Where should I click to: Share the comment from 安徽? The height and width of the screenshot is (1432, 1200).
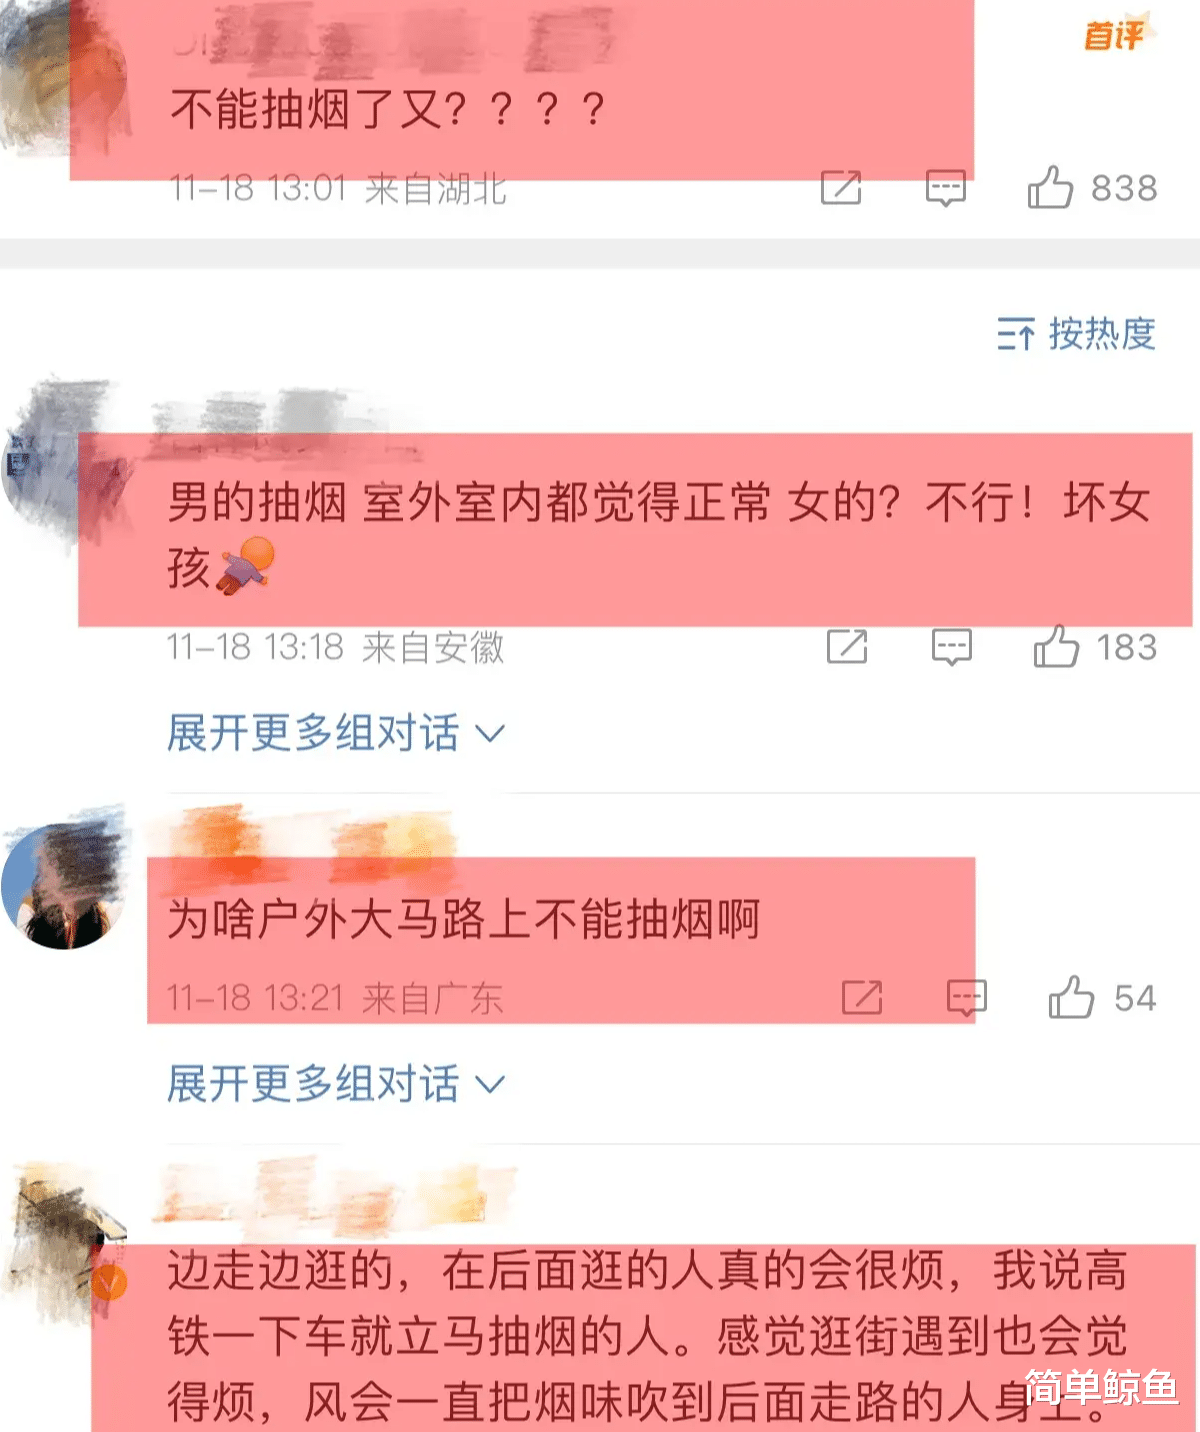847,647
